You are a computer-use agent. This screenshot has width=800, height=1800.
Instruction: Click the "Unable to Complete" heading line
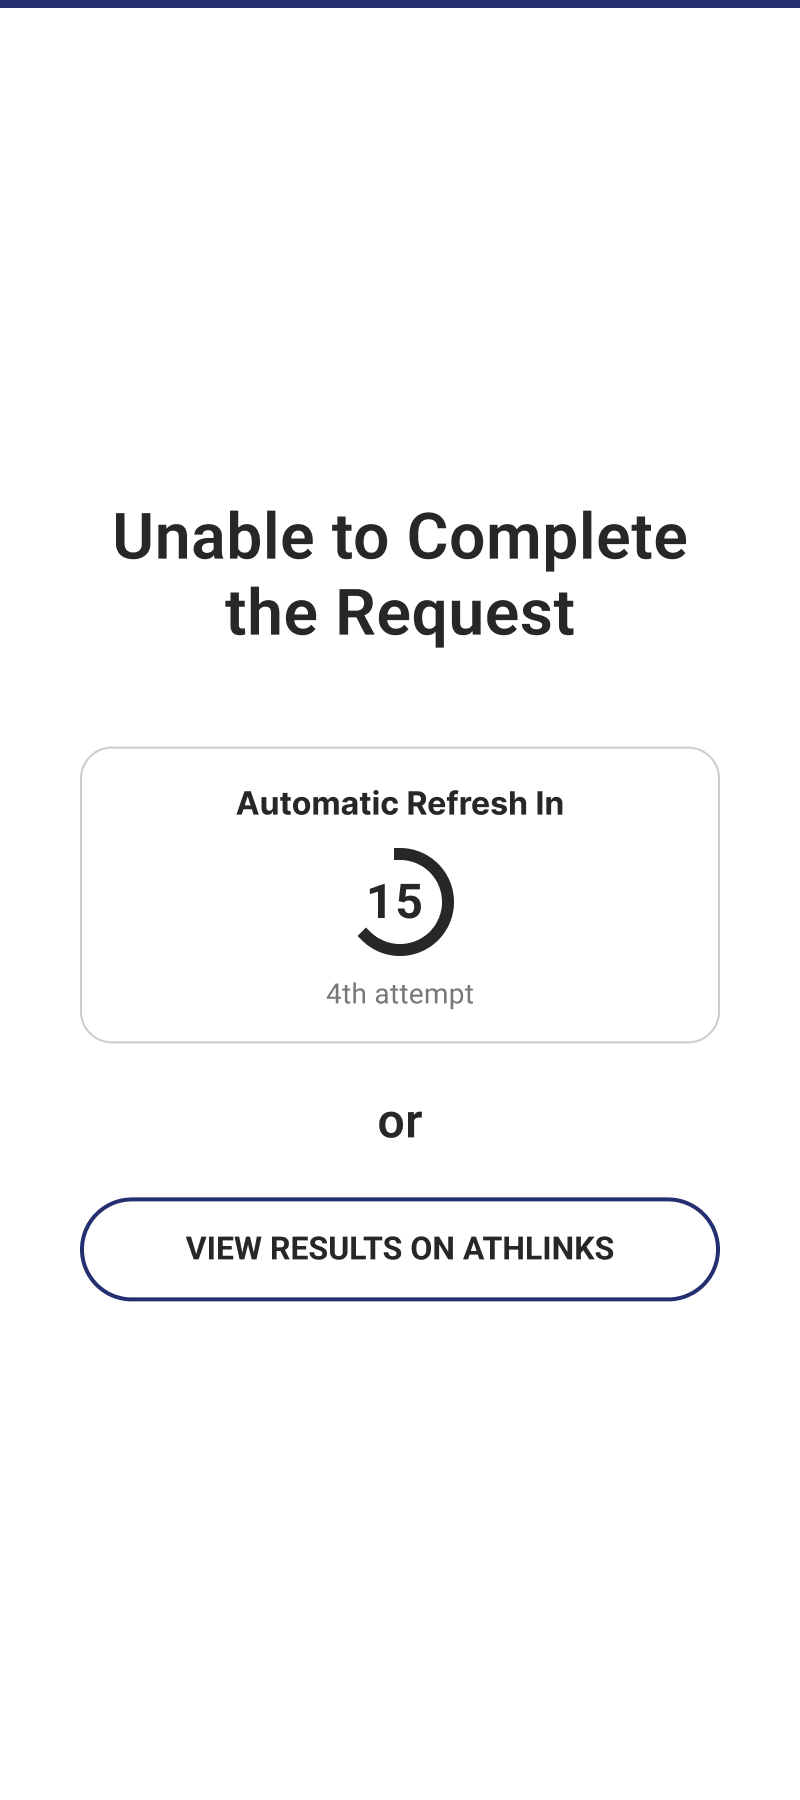[400, 537]
